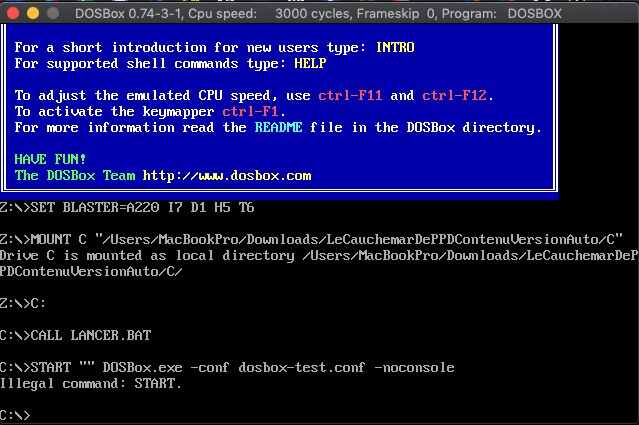Click the green HAVE FUN! text
The width and height of the screenshot is (639, 425).
(50, 159)
